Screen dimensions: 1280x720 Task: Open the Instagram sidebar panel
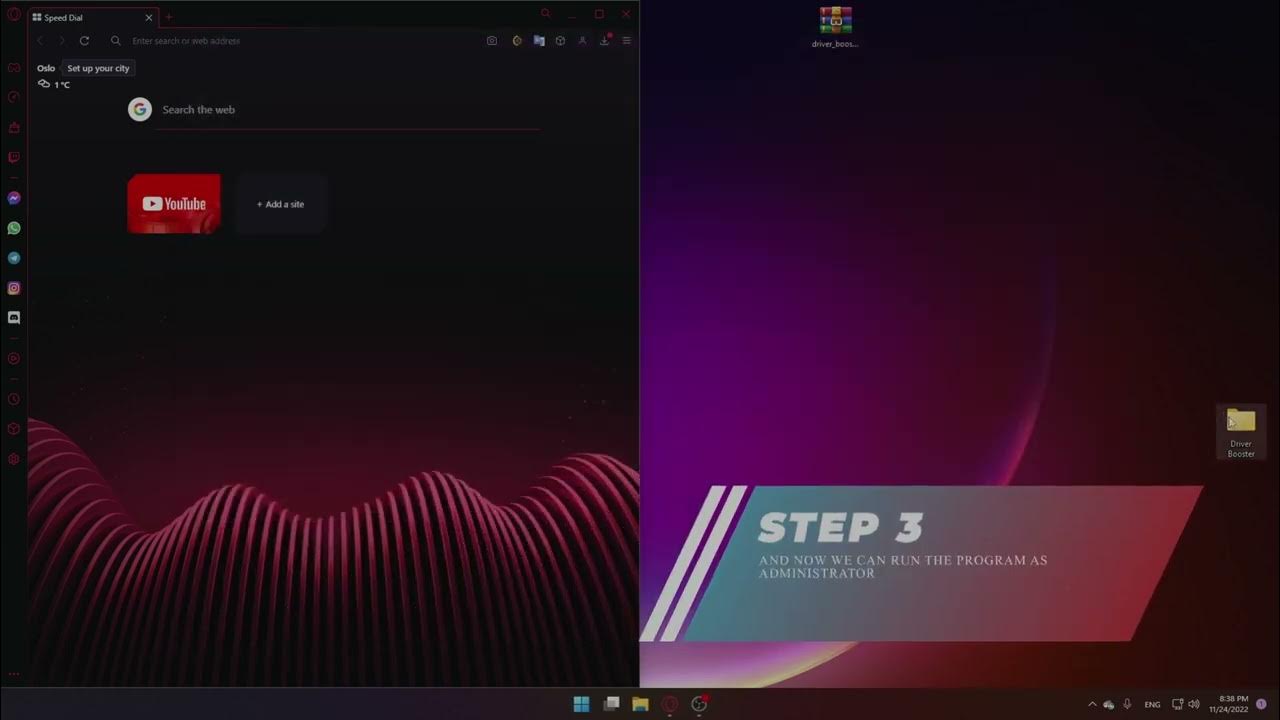[x=14, y=288]
